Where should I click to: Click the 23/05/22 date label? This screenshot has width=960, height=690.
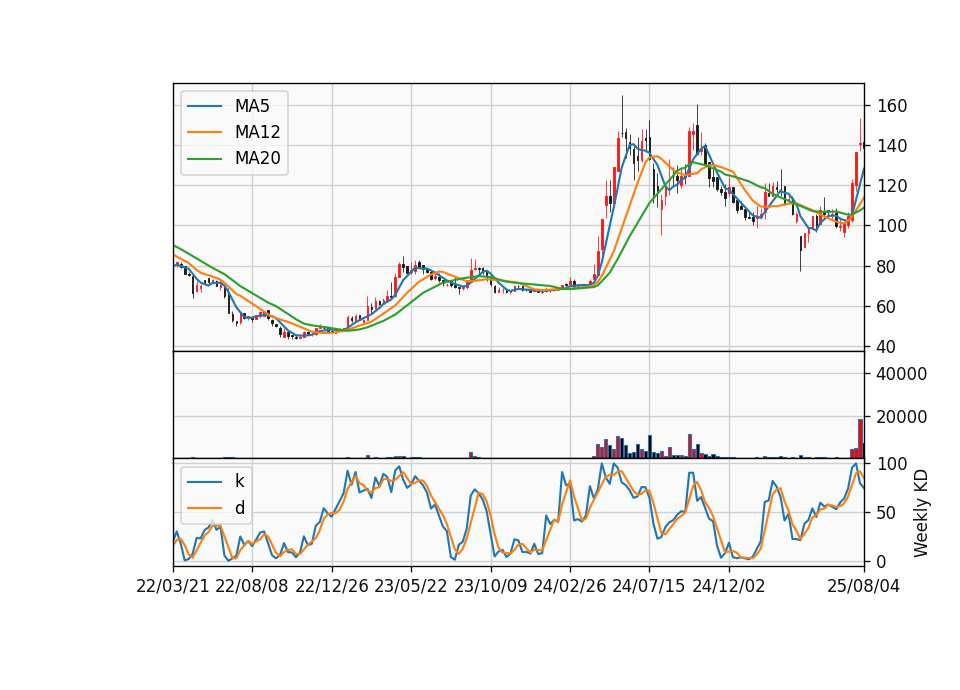click(x=411, y=587)
